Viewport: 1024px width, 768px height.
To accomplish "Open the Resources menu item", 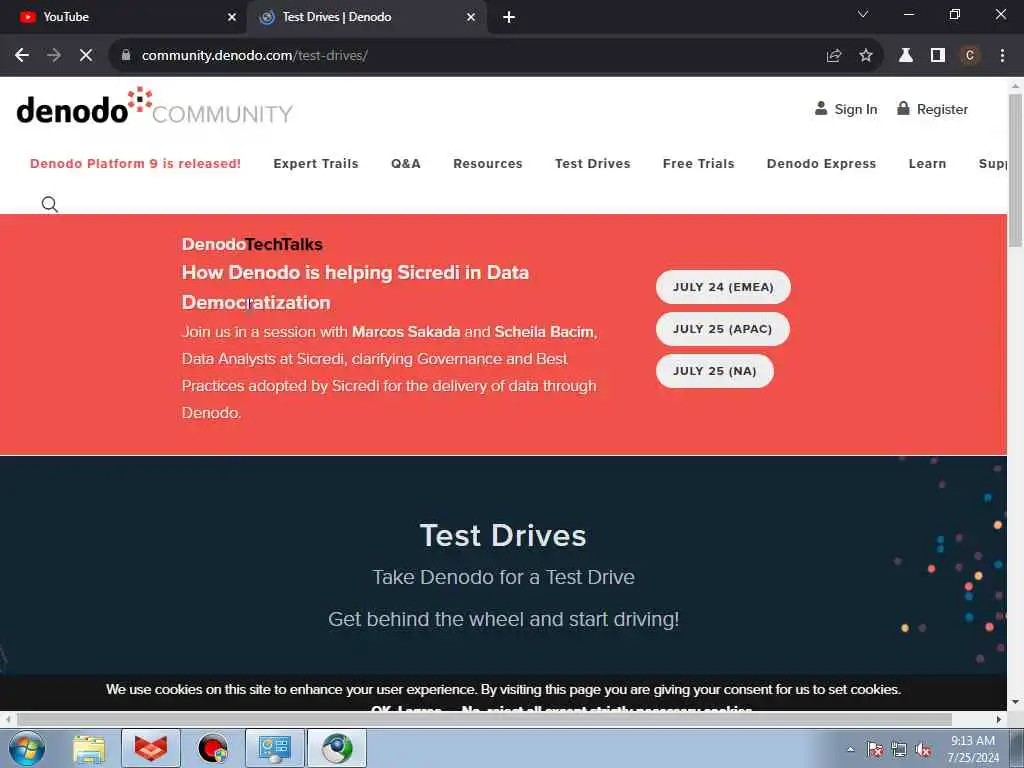I will coord(488,163).
